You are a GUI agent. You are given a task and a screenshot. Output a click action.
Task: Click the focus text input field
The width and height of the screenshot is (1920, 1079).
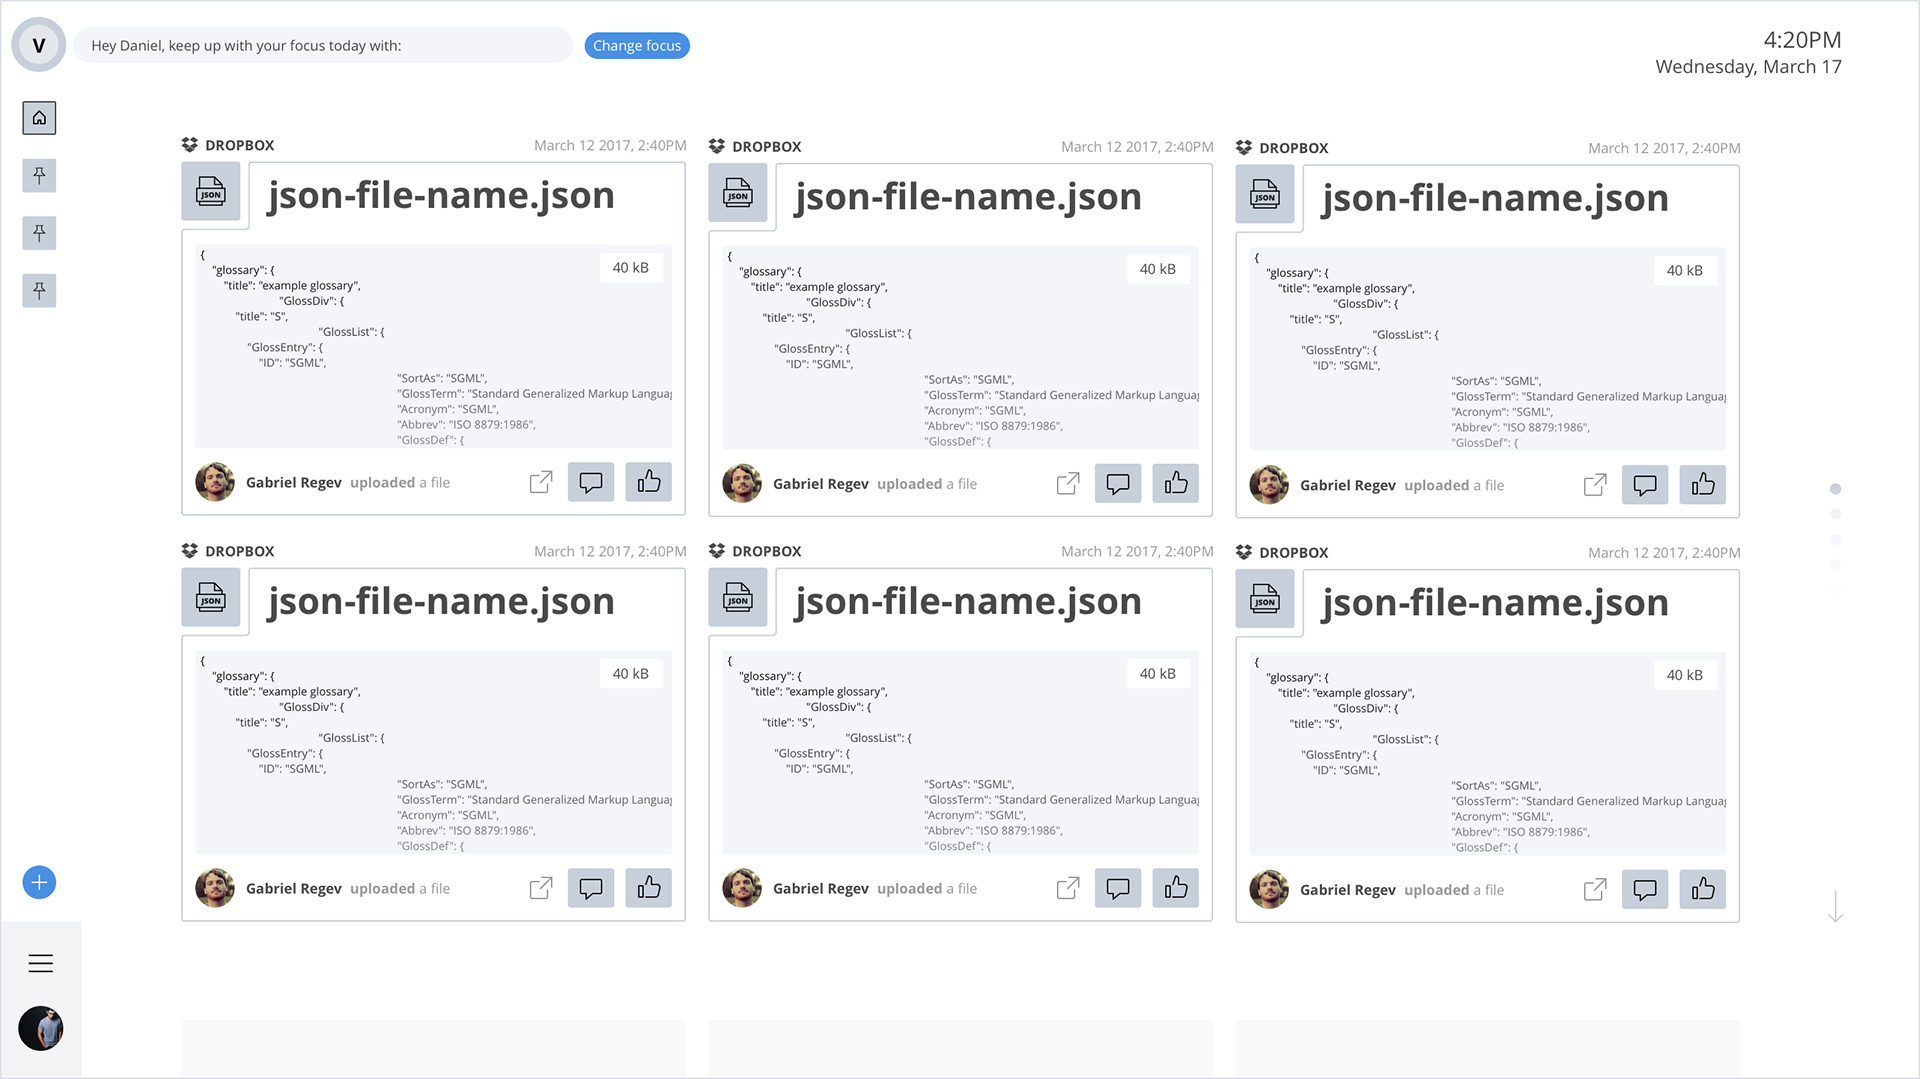[x=323, y=46]
